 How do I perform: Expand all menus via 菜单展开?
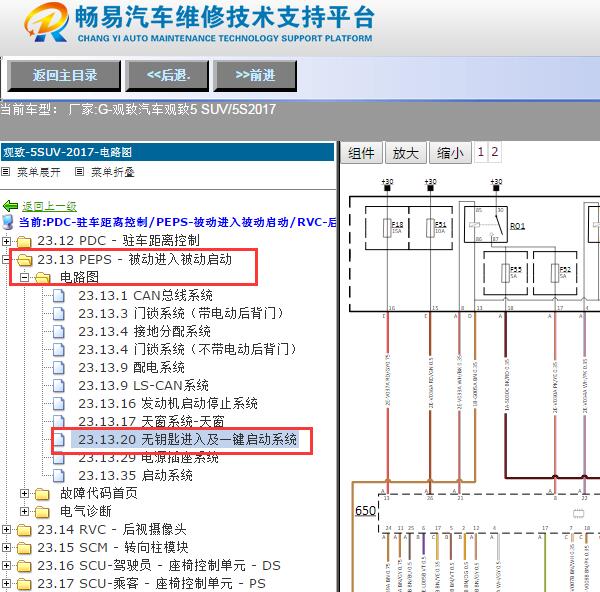pyautogui.click(x=39, y=172)
